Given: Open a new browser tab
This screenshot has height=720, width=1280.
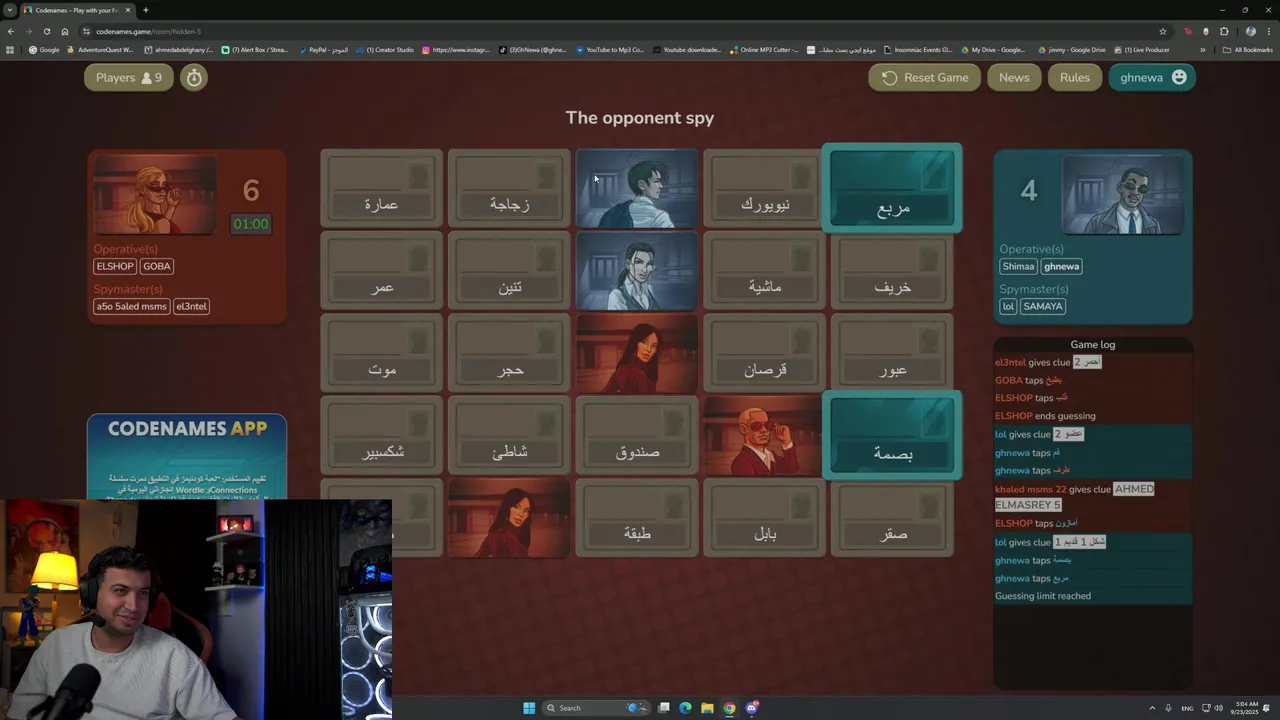Looking at the screenshot, I should click(145, 10).
